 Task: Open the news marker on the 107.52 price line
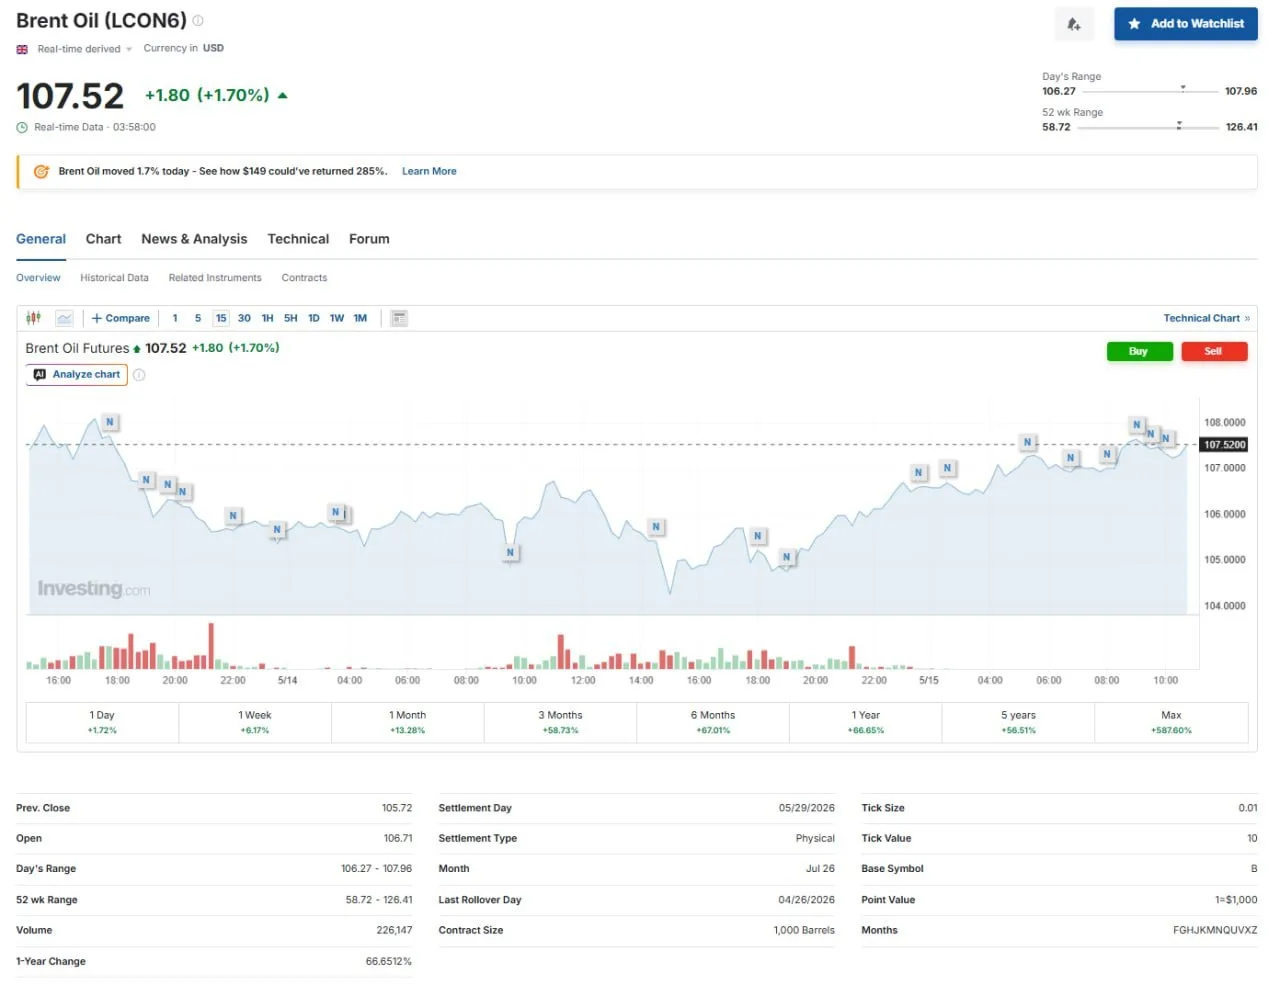(x=1027, y=442)
